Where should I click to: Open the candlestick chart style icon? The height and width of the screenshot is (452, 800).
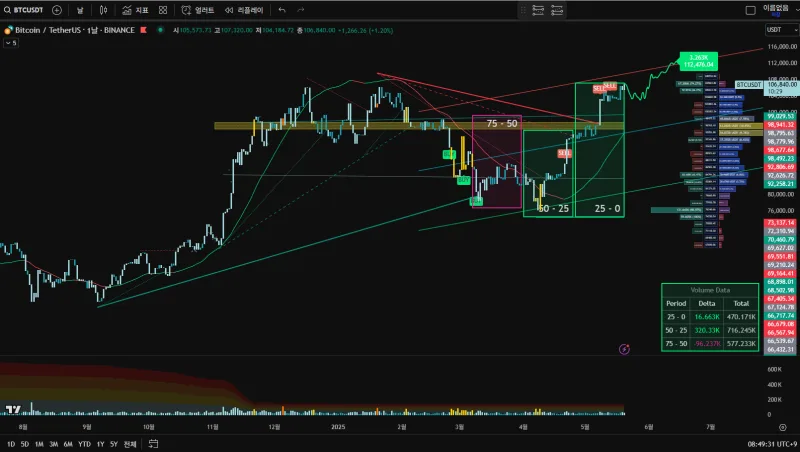[x=106, y=10]
